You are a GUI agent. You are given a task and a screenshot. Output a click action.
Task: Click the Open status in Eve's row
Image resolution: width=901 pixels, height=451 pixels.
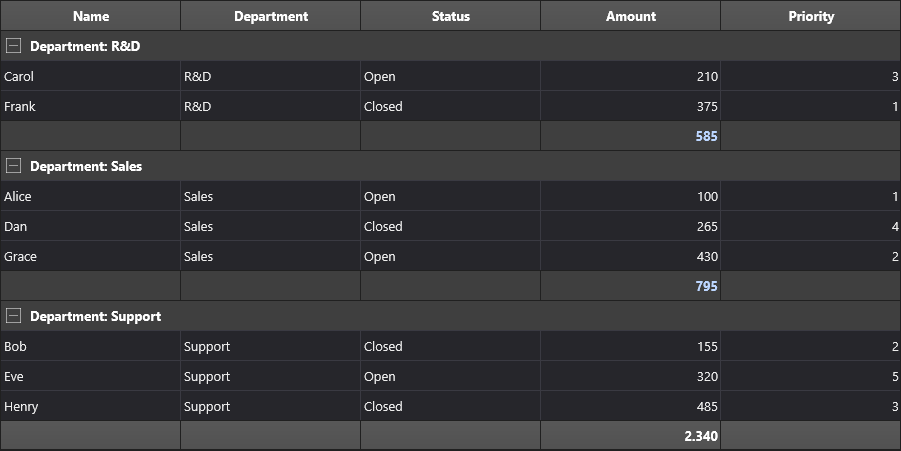(x=450, y=376)
